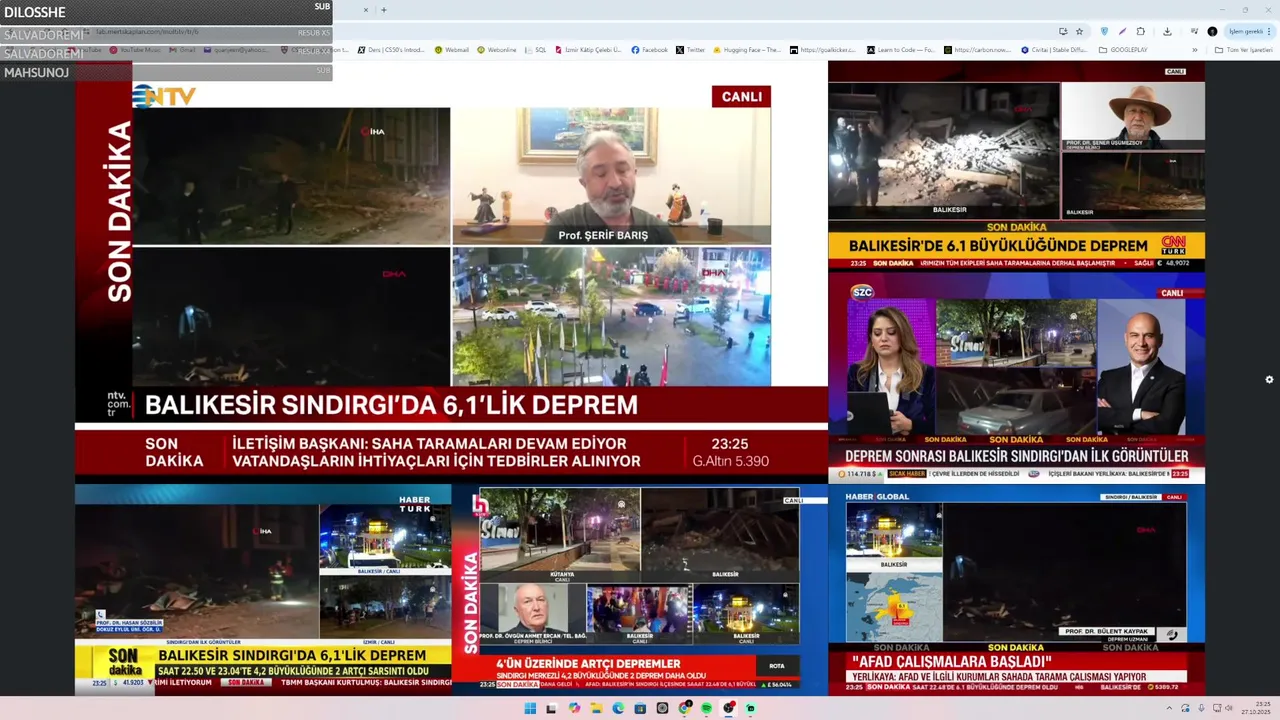Expand the GOOGLEPLAY bookmark folder

1123,50
